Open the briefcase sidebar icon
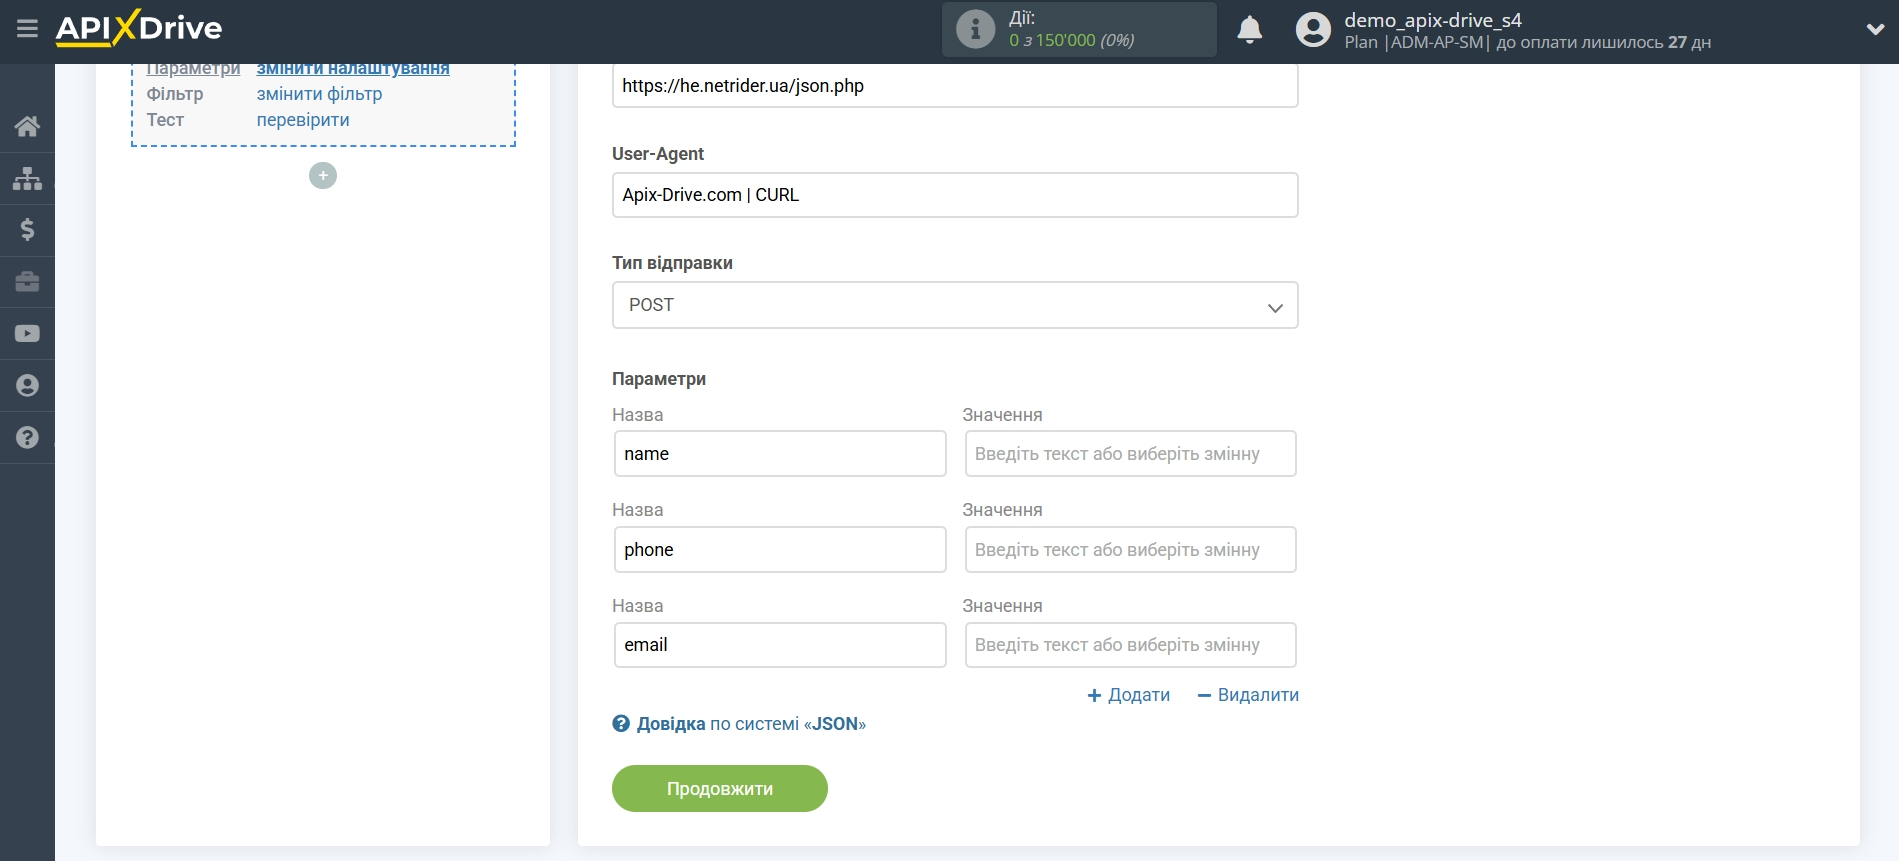The width and height of the screenshot is (1899, 861). pos(27,282)
